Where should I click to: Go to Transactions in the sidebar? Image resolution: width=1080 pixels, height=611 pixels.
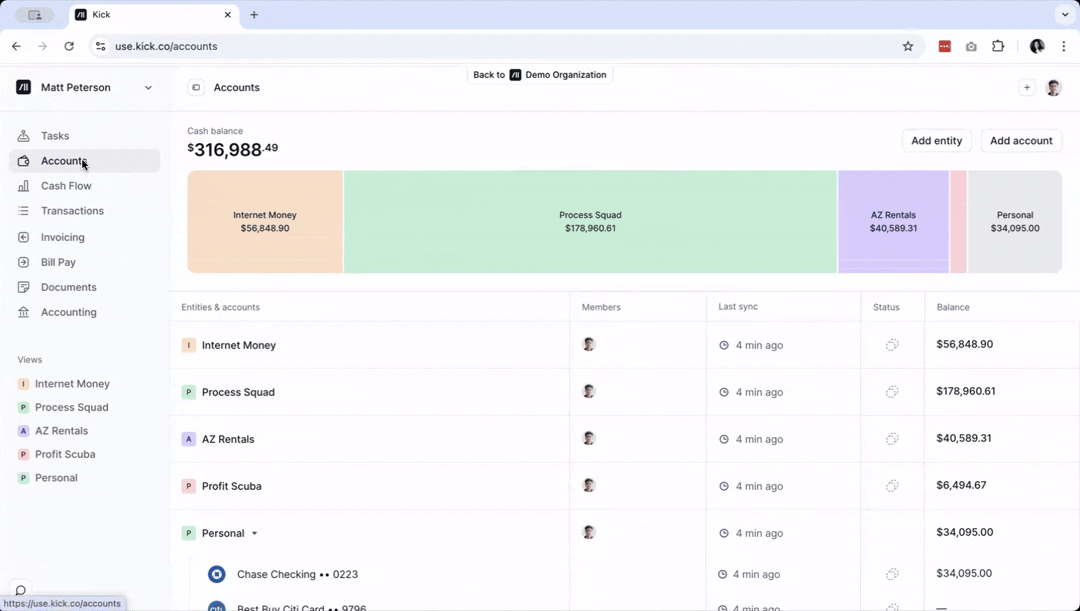coord(72,211)
